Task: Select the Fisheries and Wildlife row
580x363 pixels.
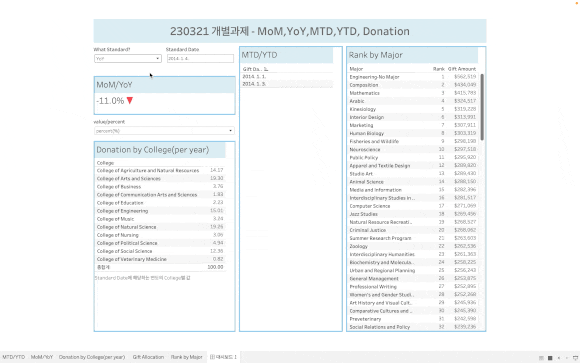Action: (412, 141)
